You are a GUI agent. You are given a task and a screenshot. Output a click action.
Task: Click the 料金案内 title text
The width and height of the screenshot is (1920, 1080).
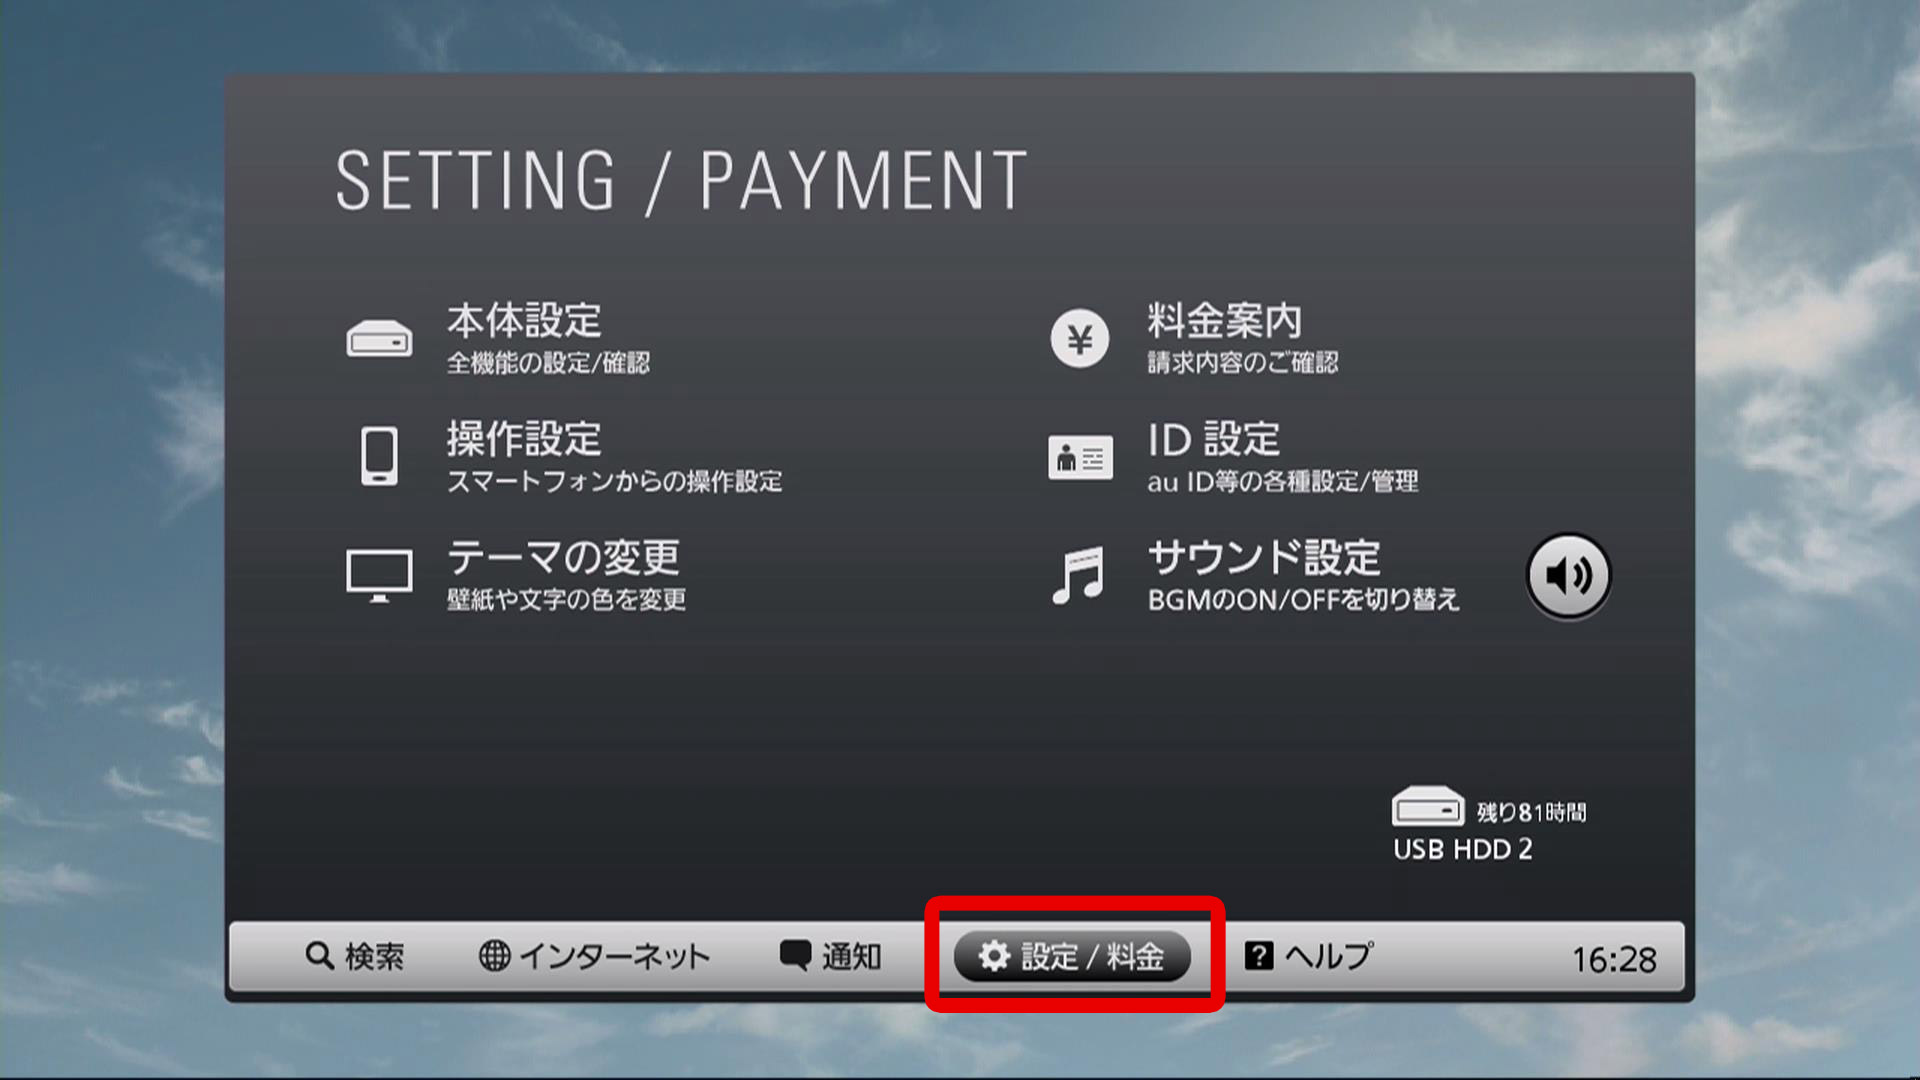click(1225, 322)
